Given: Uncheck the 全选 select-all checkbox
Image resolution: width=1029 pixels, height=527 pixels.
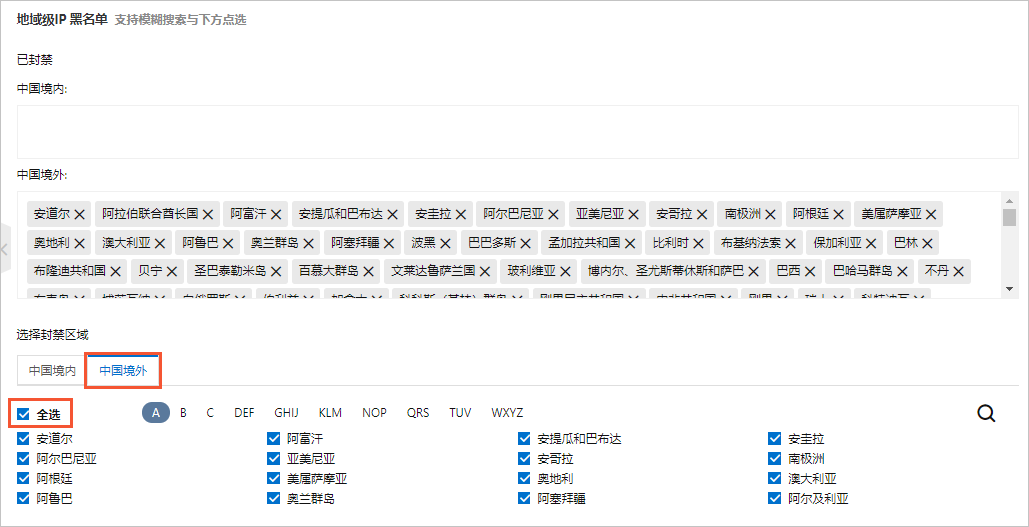Looking at the screenshot, I should coord(24,414).
